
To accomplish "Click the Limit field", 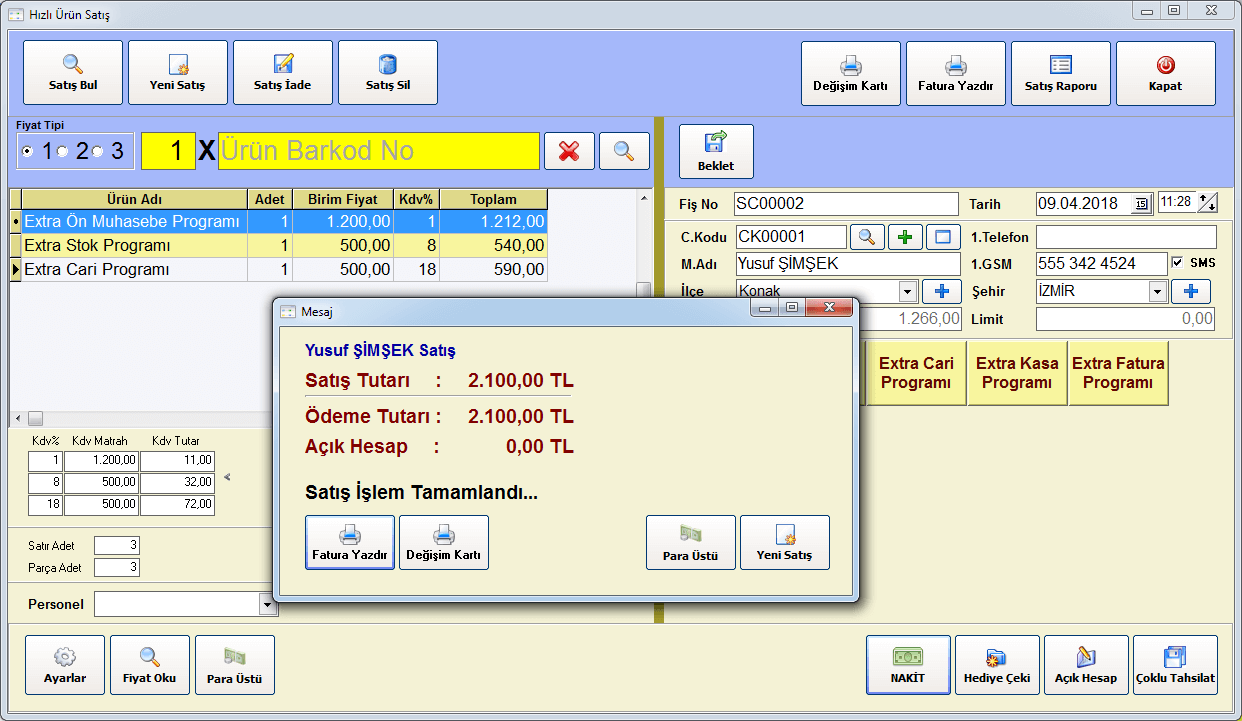I will point(1126,319).
